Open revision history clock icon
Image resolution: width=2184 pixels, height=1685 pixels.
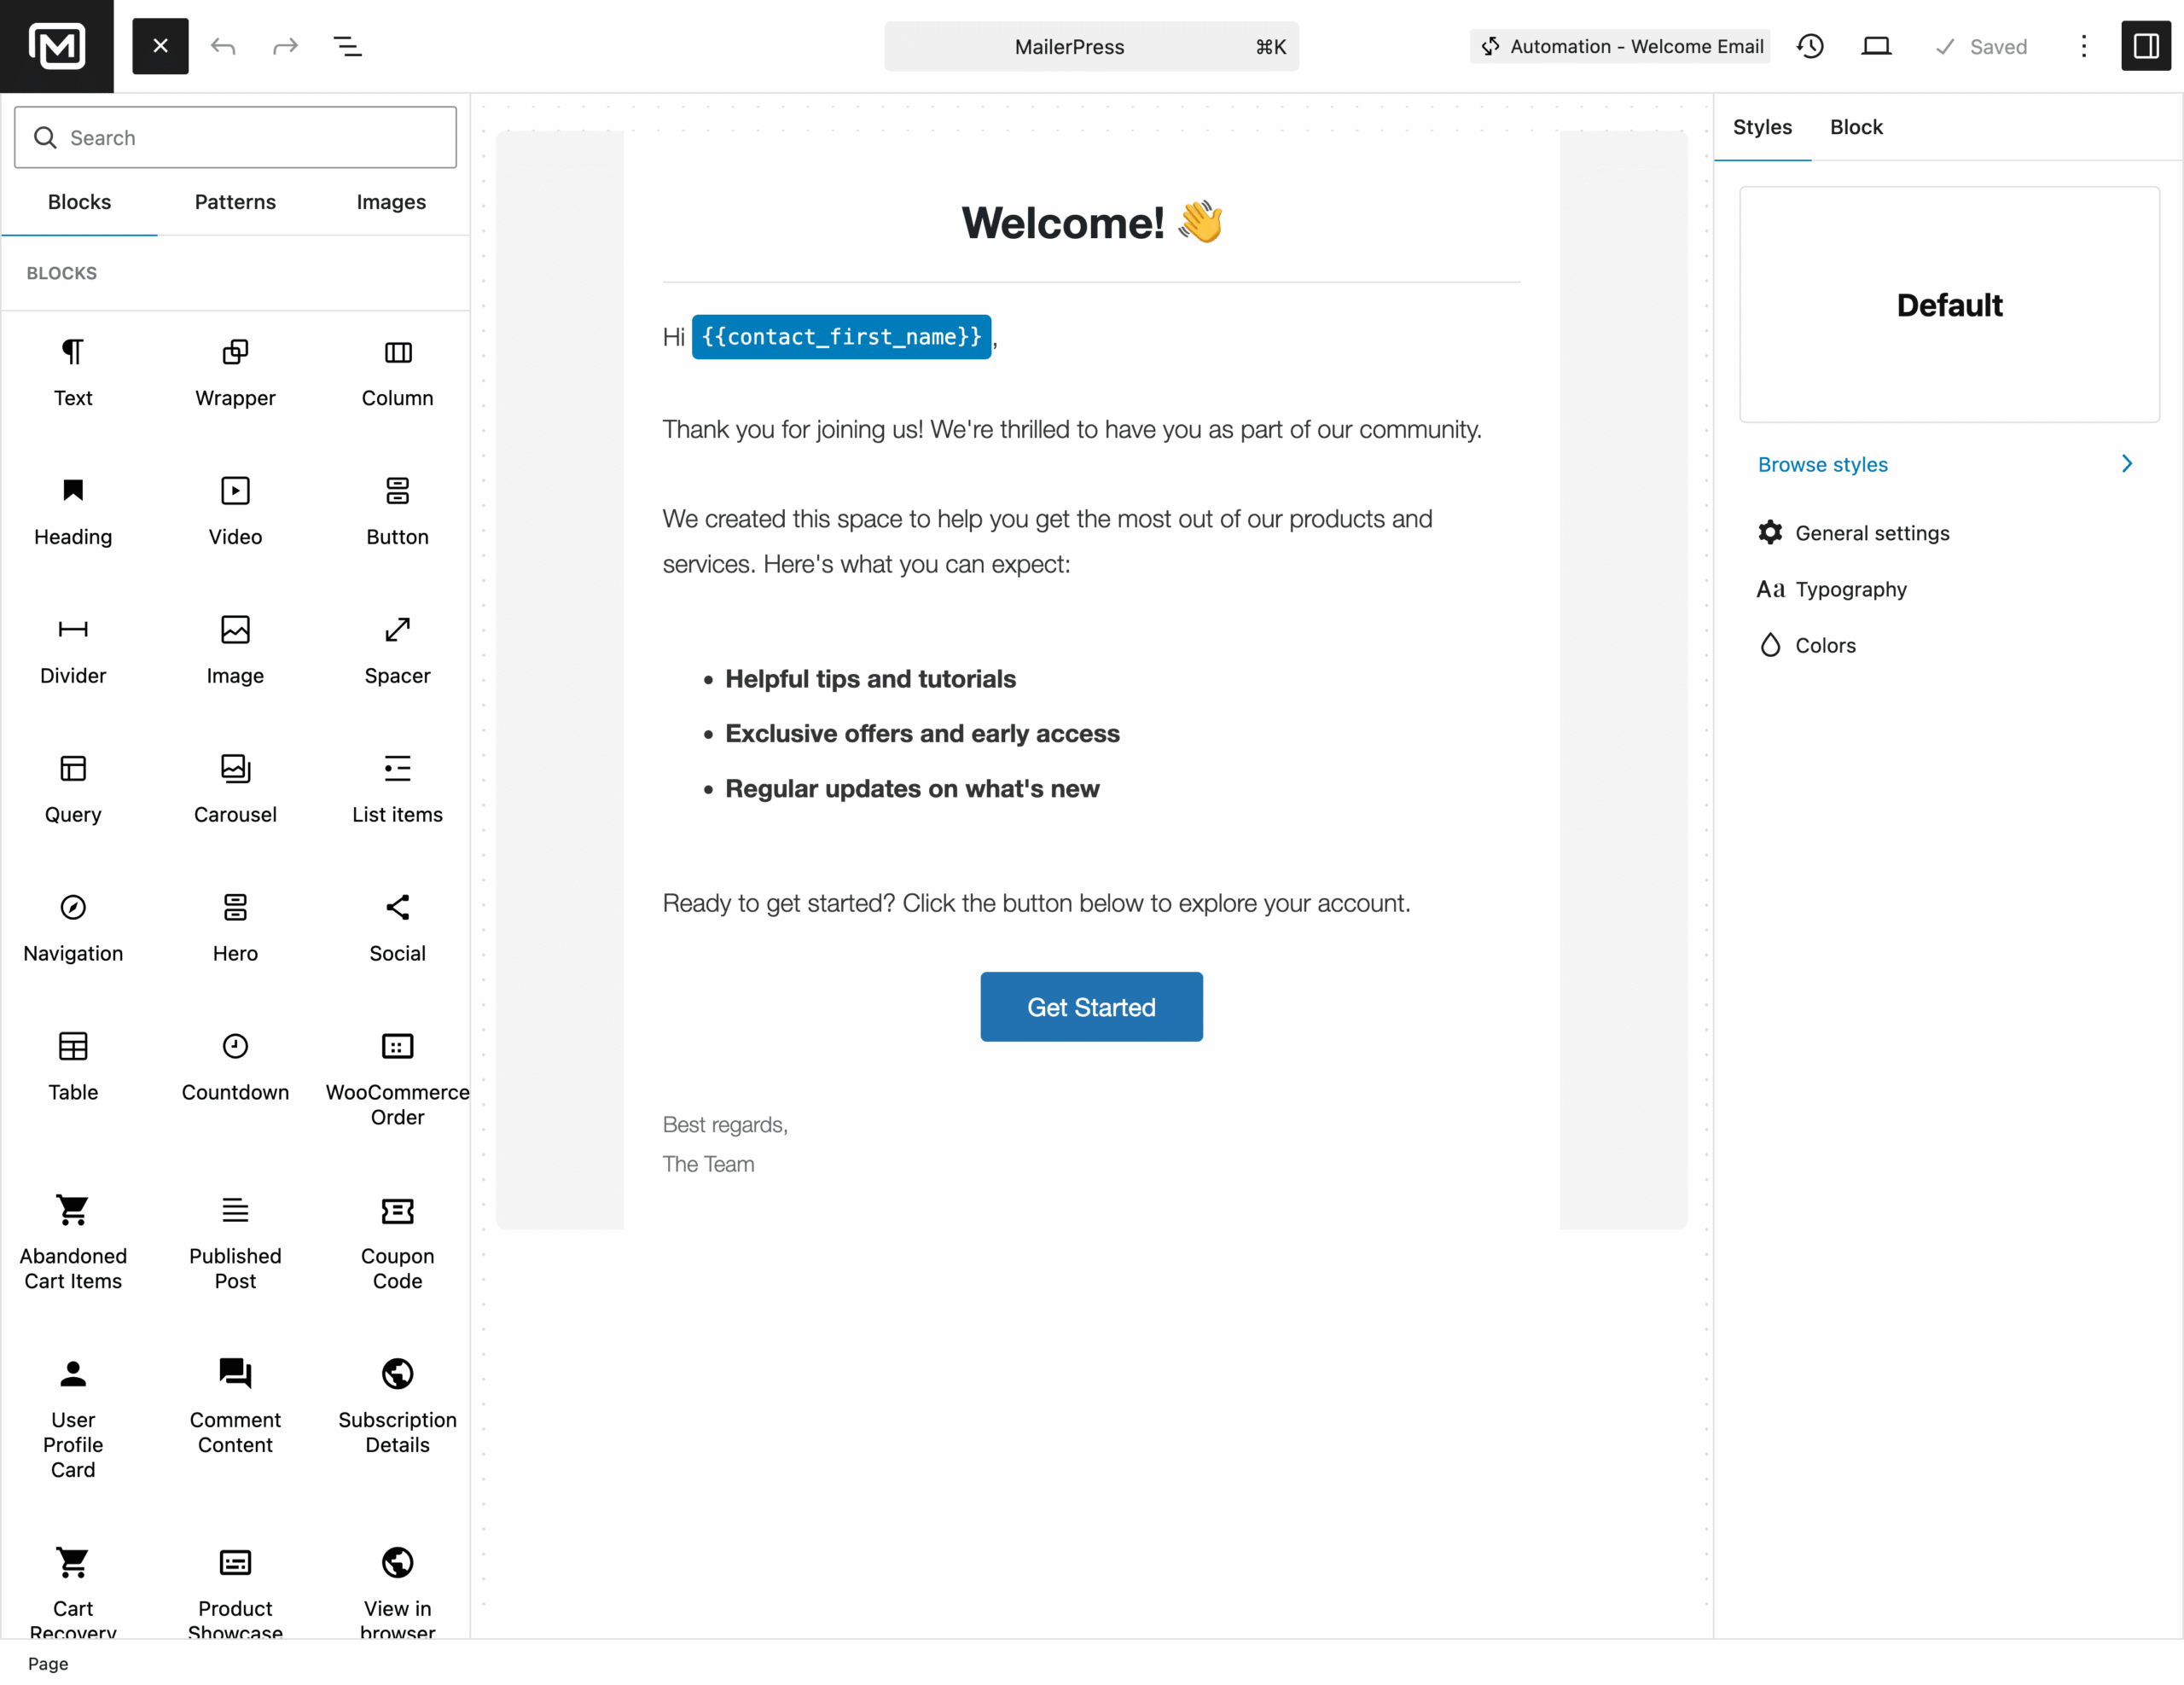pos(1810,46)
